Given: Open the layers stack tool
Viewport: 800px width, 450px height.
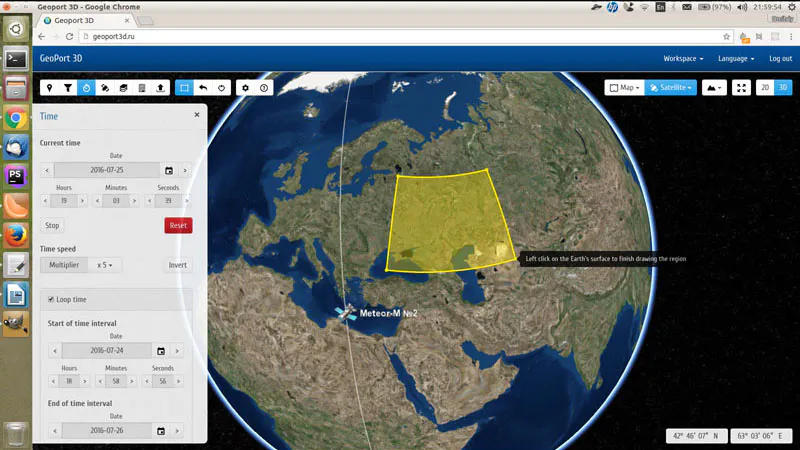Looking at the screenshot, I should [x=123, y=88].
